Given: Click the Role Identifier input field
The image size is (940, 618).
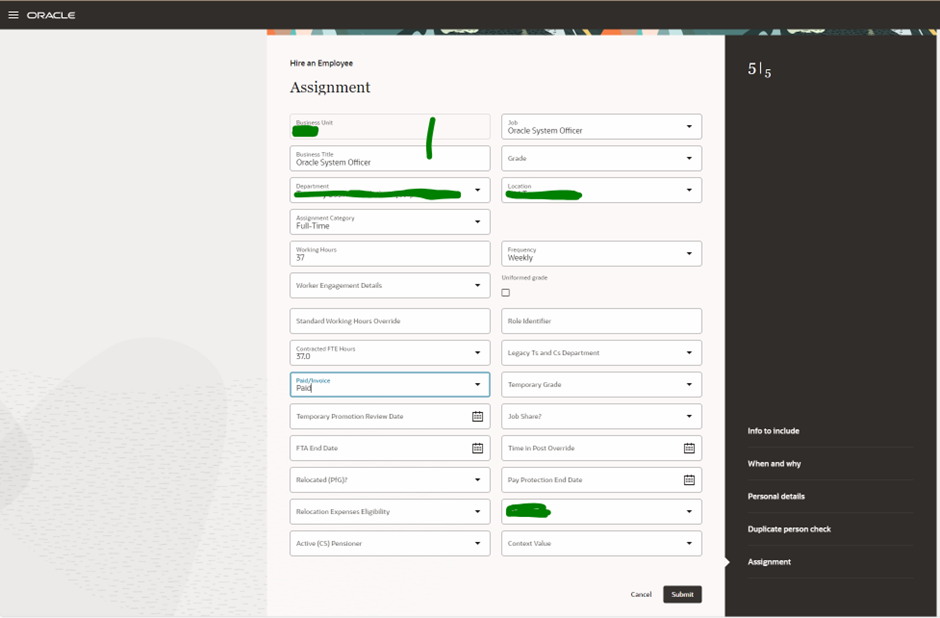Looking at the screenshot, I should click(601, 320).
